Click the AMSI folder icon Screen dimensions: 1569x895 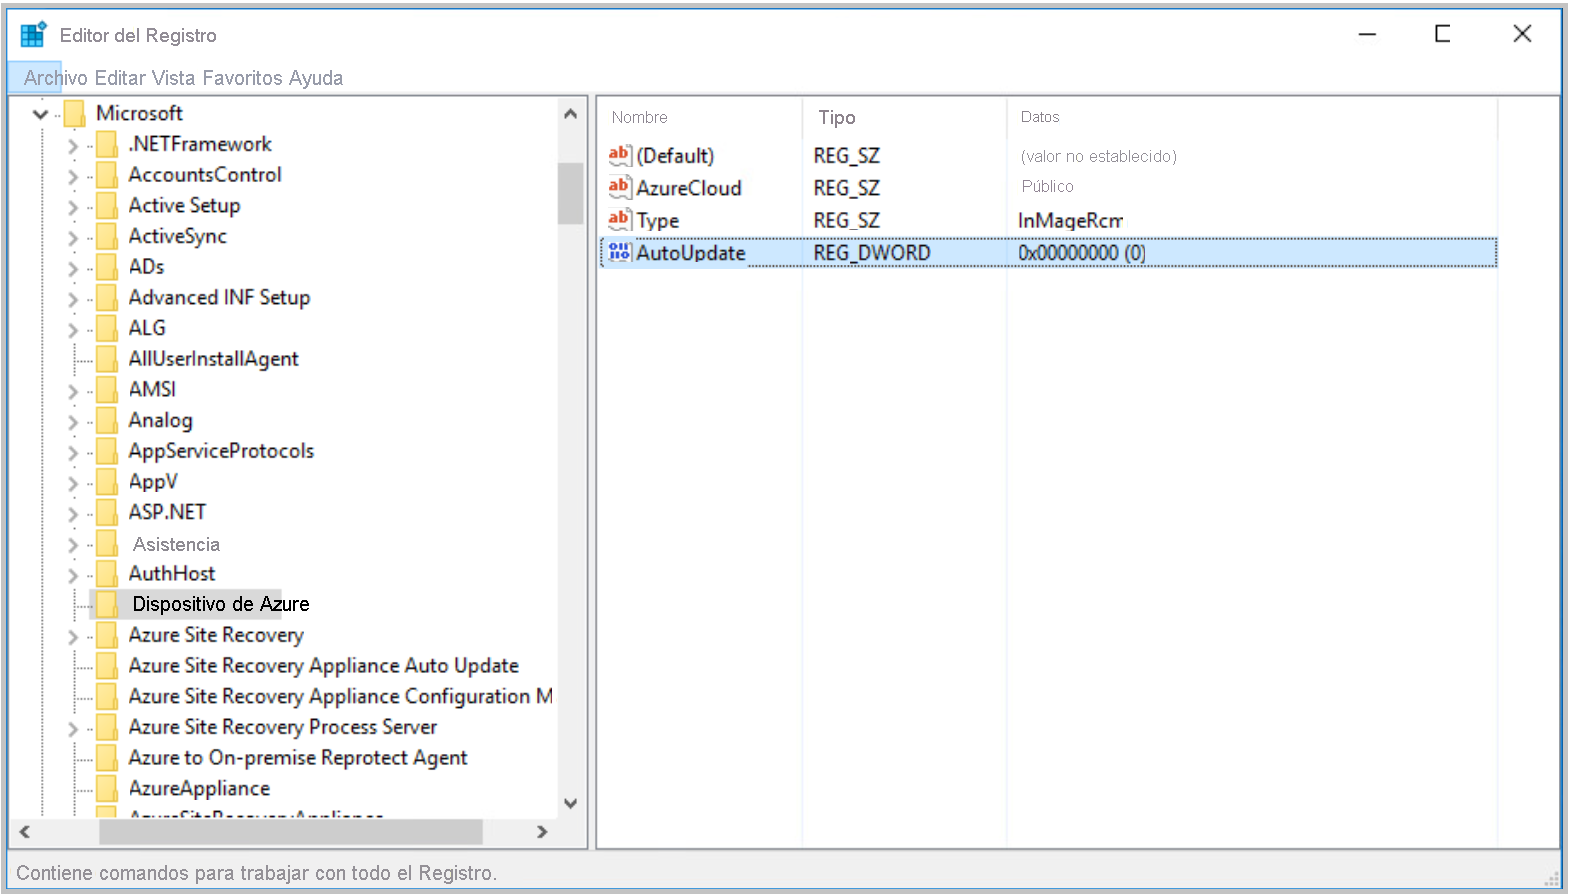pos(107,390)
